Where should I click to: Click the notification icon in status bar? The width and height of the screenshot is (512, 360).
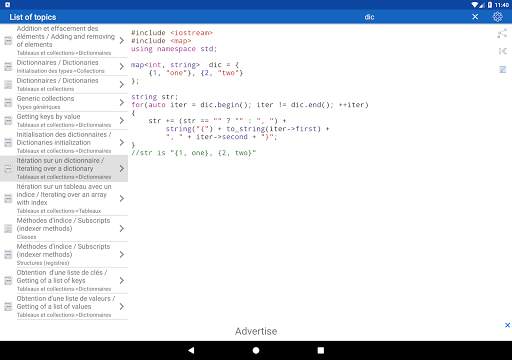point(7,5)
